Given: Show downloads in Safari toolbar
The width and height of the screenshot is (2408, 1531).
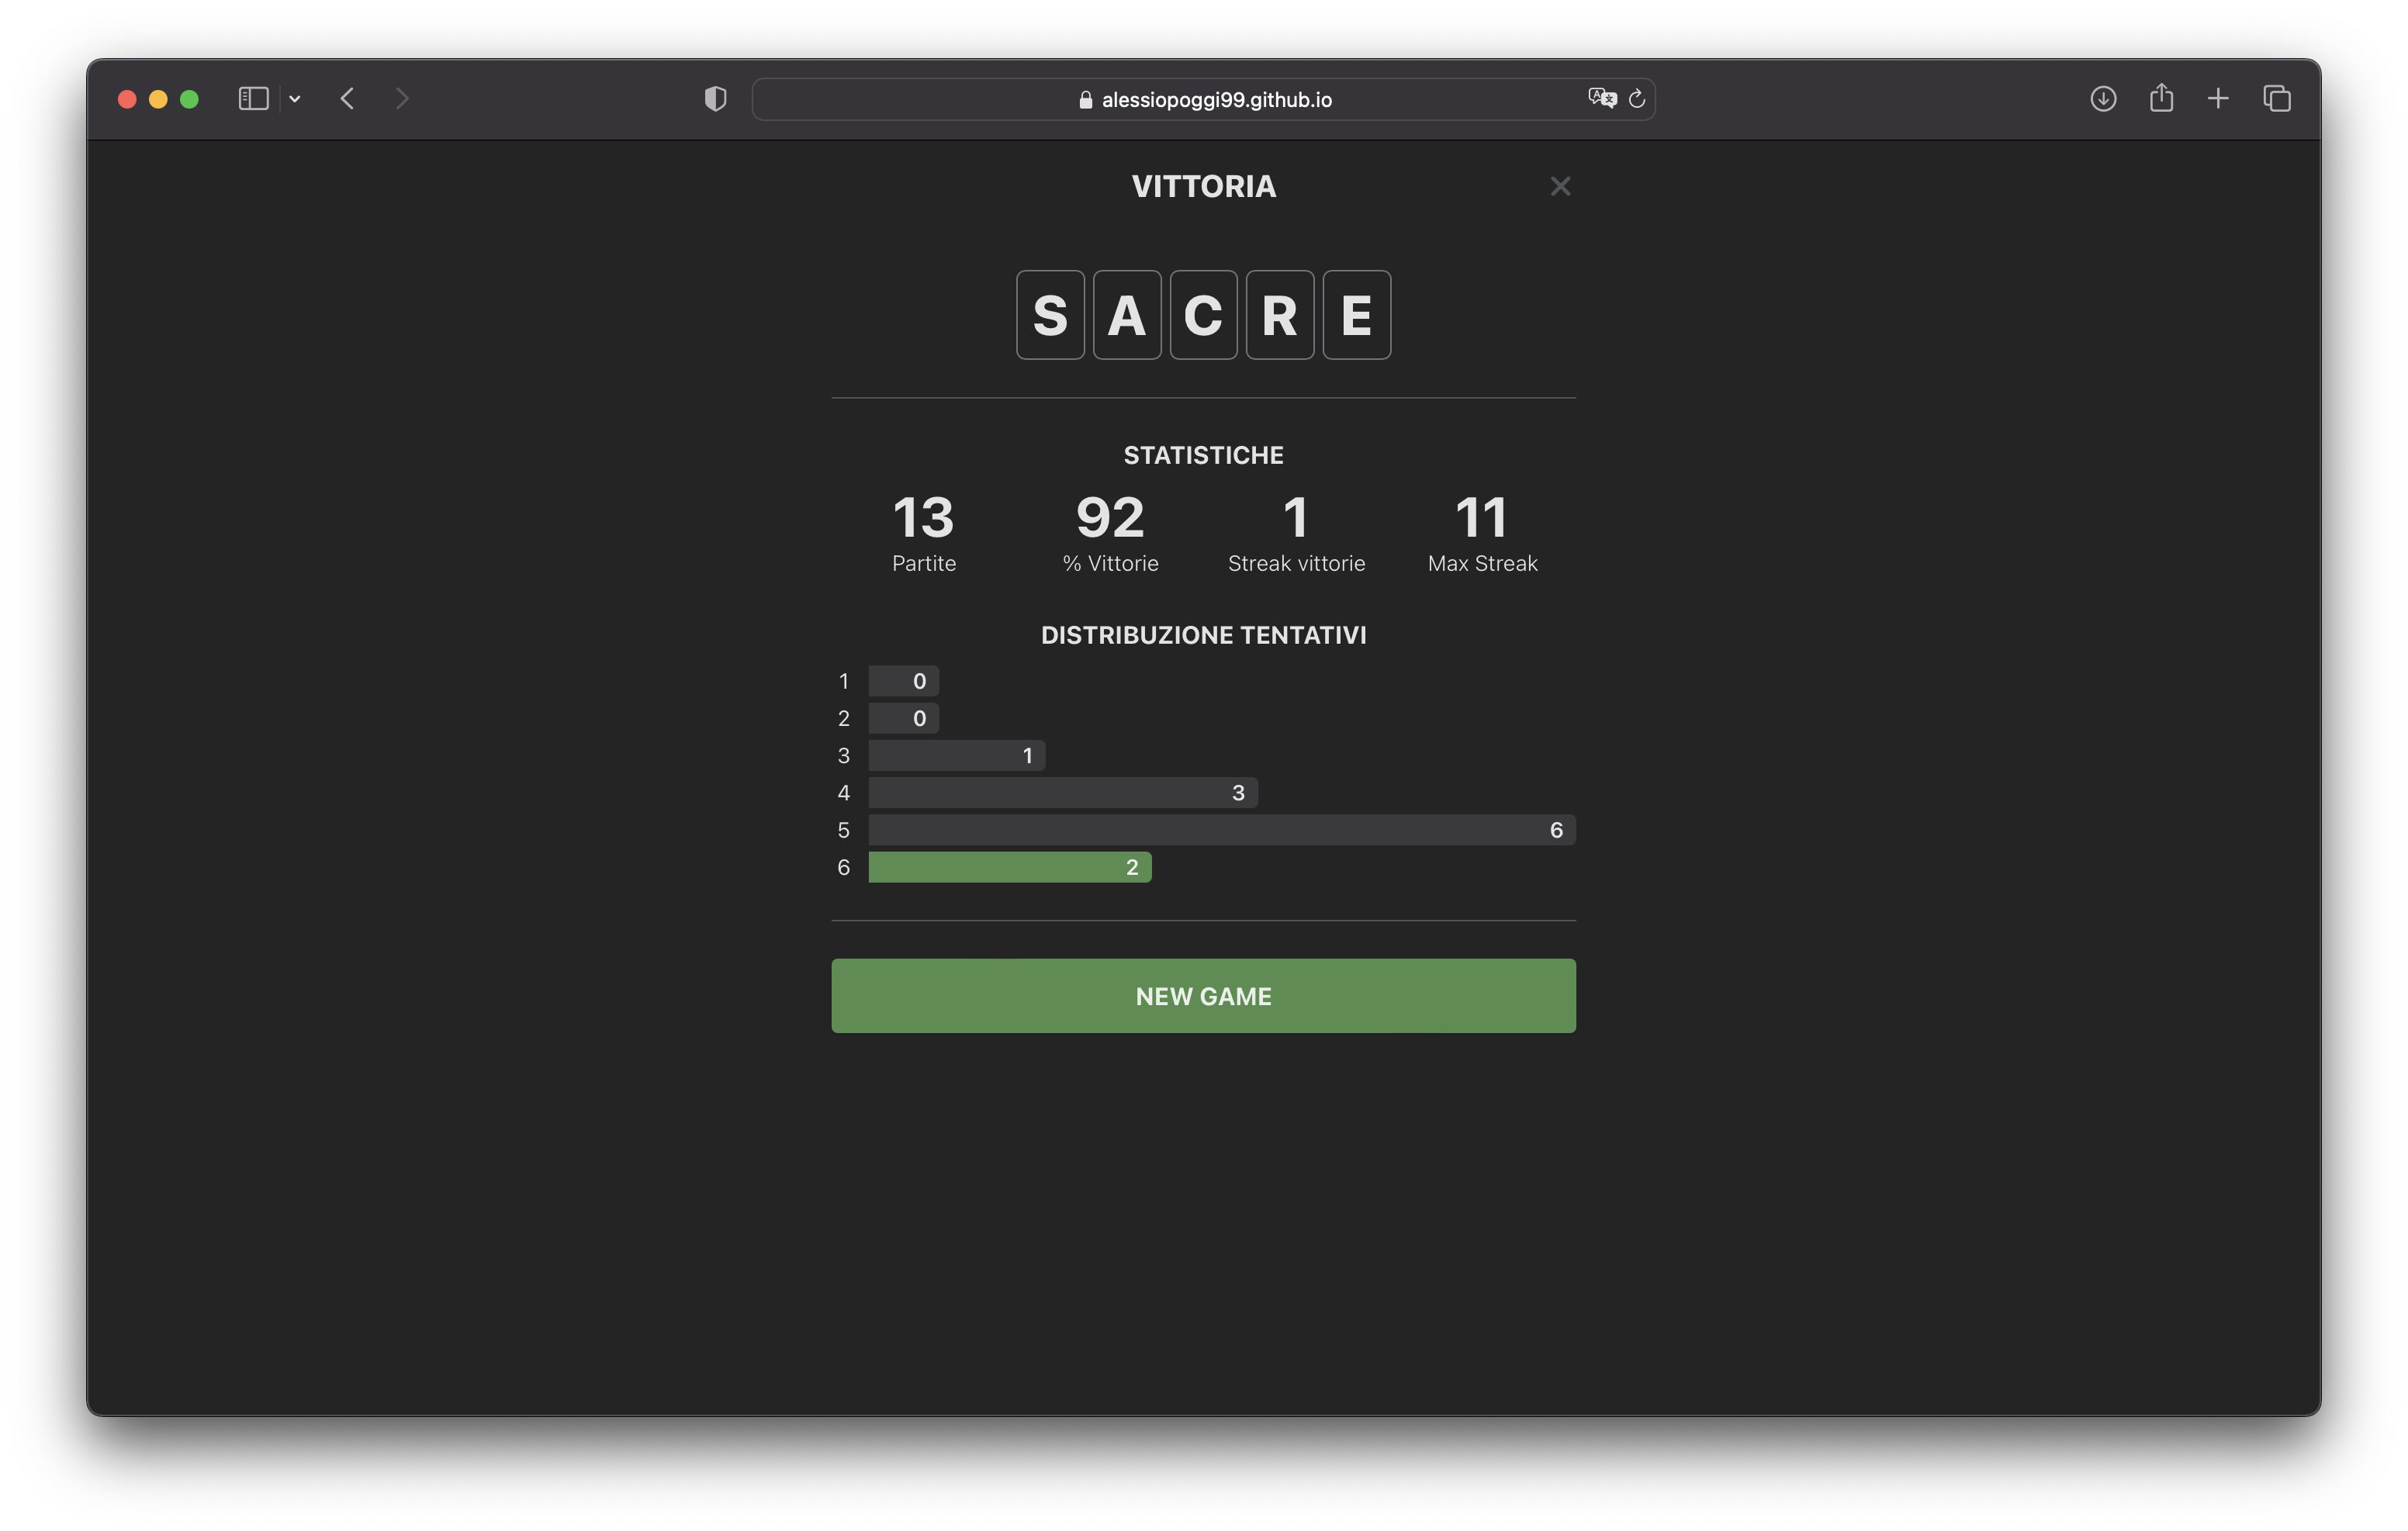Looking at the screenshot, I should pos(2103,99).
